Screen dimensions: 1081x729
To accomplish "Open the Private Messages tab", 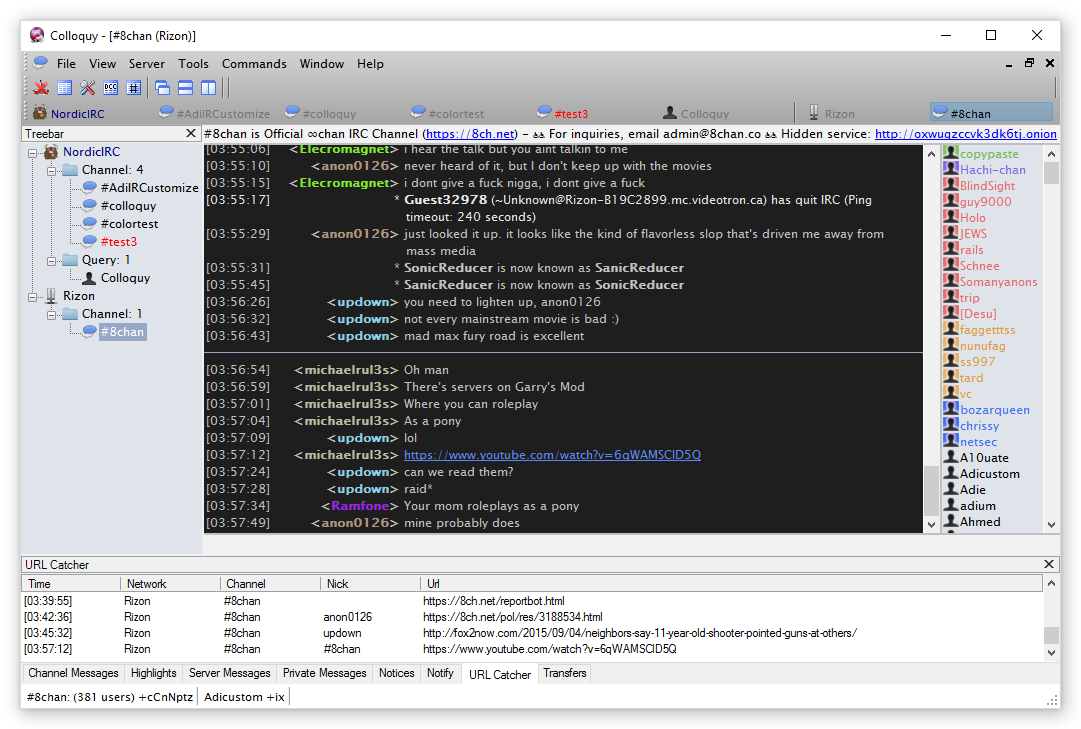I will click(x=325, y=673).
